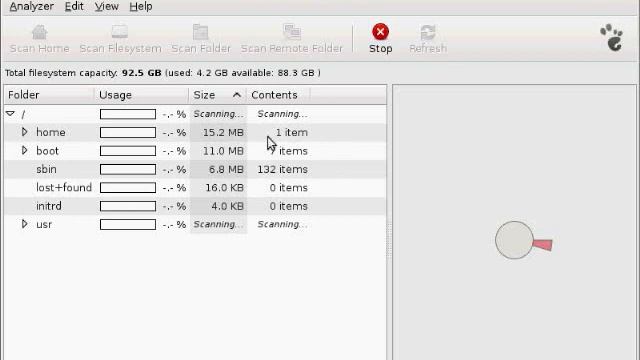Screen dimensions: 640x360
Task: Click the Scan Remote Folder icon
Action: point(292,32)
